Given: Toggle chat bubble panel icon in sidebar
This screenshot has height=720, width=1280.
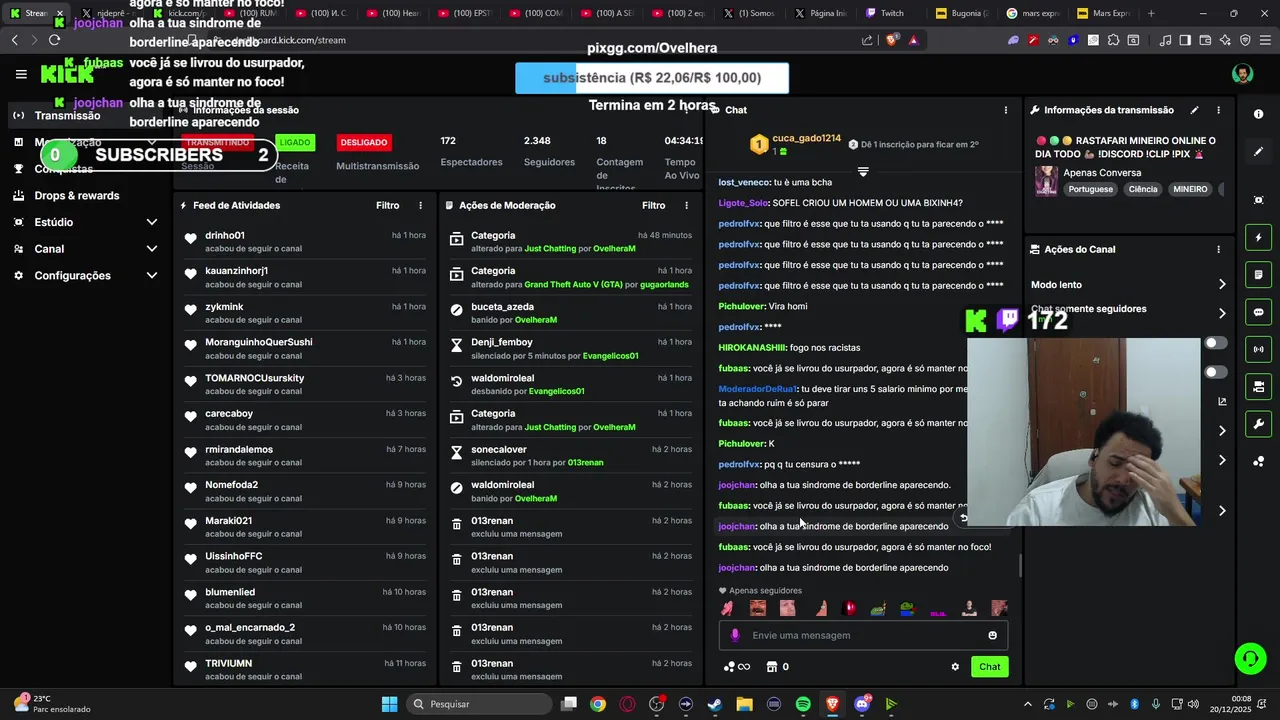Looking at the screenshot, I should coord(1258,312).
